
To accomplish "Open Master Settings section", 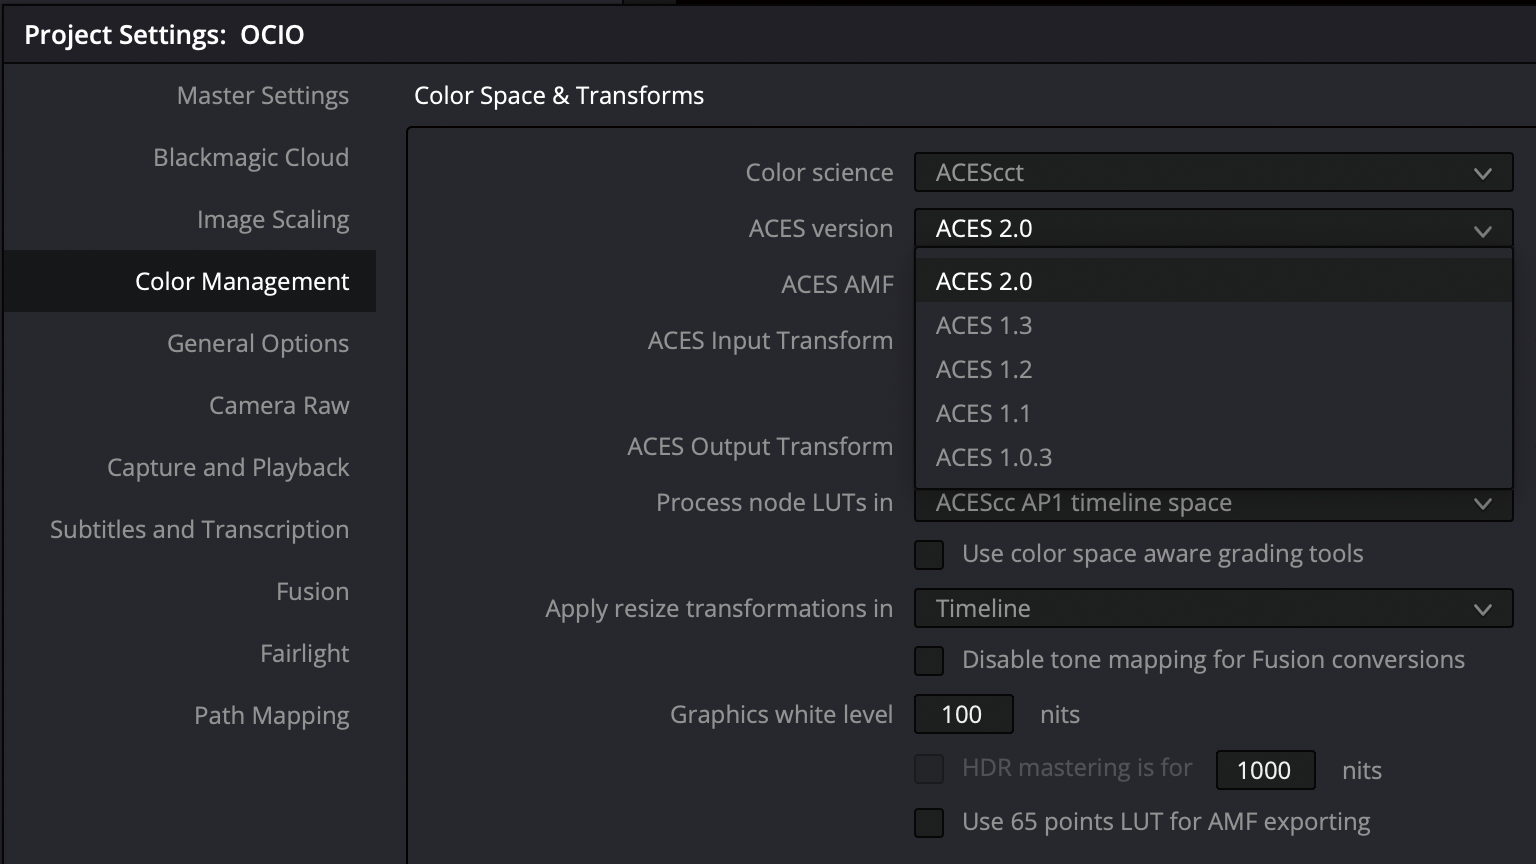I will tap(263, 95).
